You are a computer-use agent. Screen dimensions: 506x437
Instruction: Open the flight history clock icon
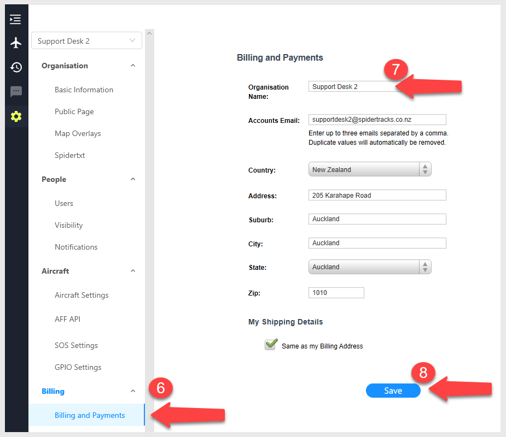pyautogui.click(x=16, y=67)
